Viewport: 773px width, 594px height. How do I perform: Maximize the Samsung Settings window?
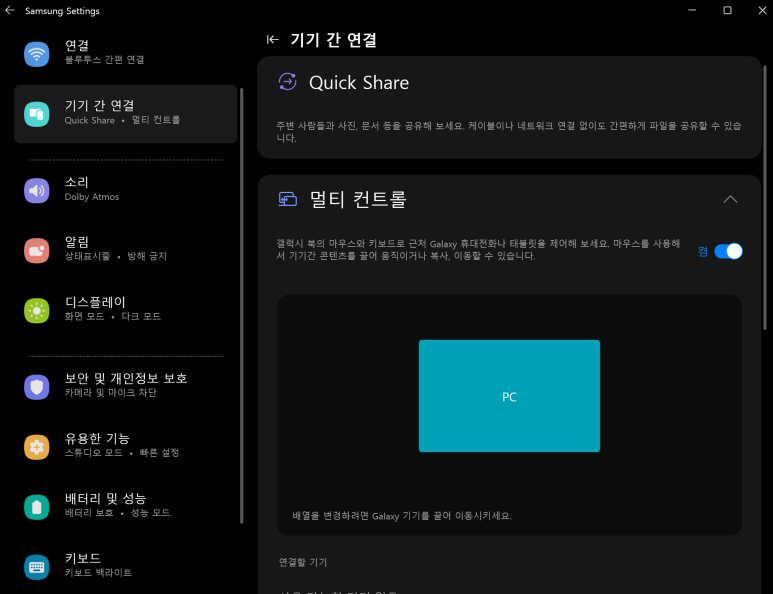727,10
